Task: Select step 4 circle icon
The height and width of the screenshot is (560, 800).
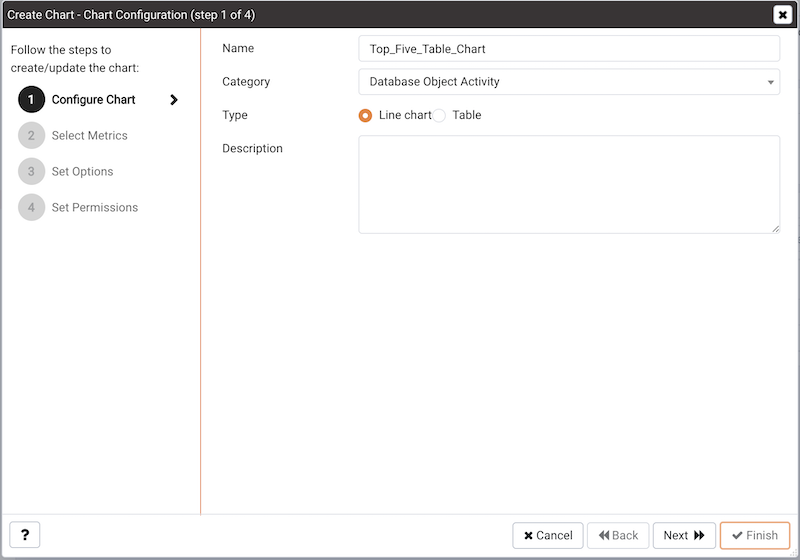Action: pyautogui.click(x=32, y=207)
